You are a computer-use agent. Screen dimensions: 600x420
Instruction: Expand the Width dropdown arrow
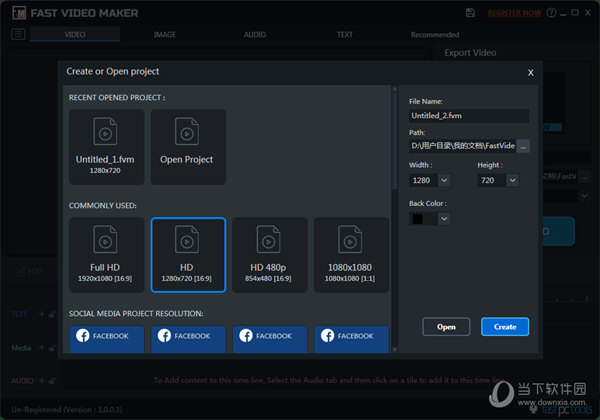[x=444, y=180]
